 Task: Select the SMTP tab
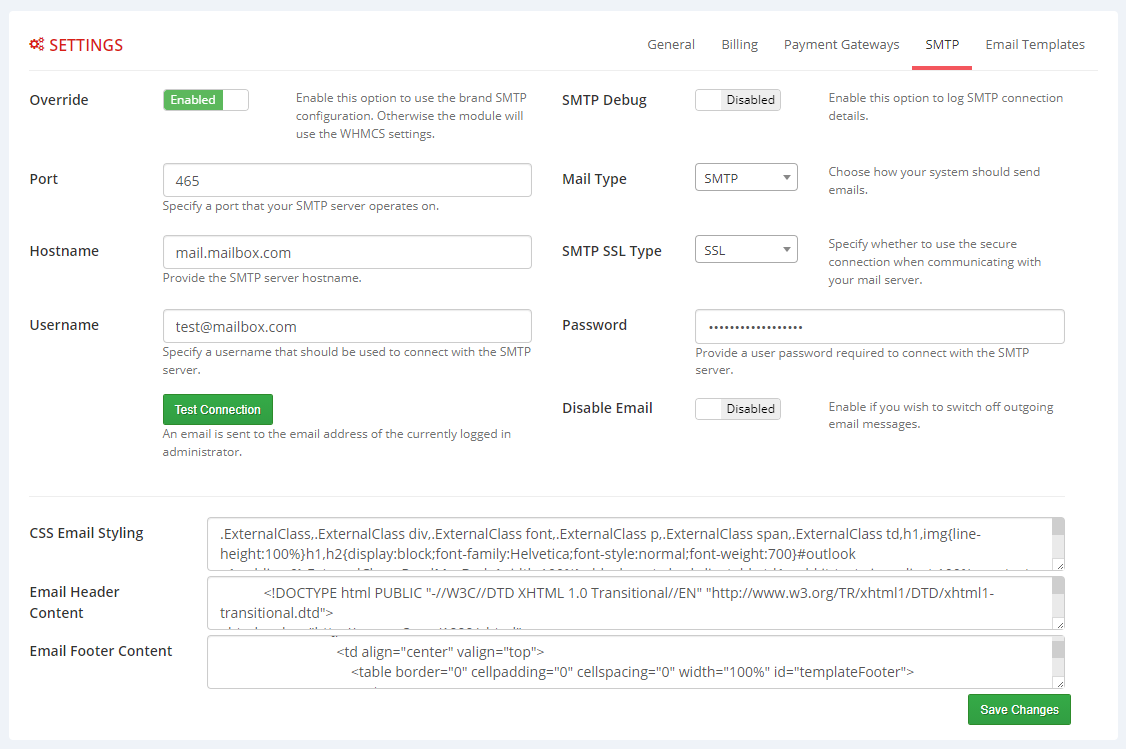click(941, 44)
